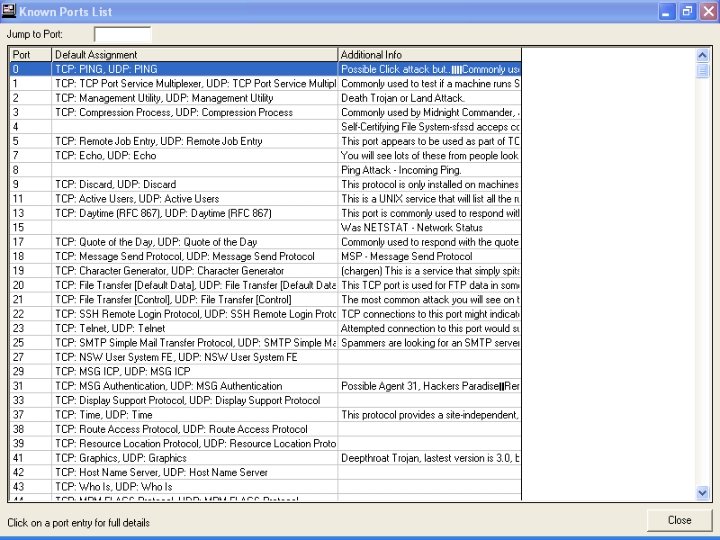Select port 39 Resource Location Protocol row

265,443
